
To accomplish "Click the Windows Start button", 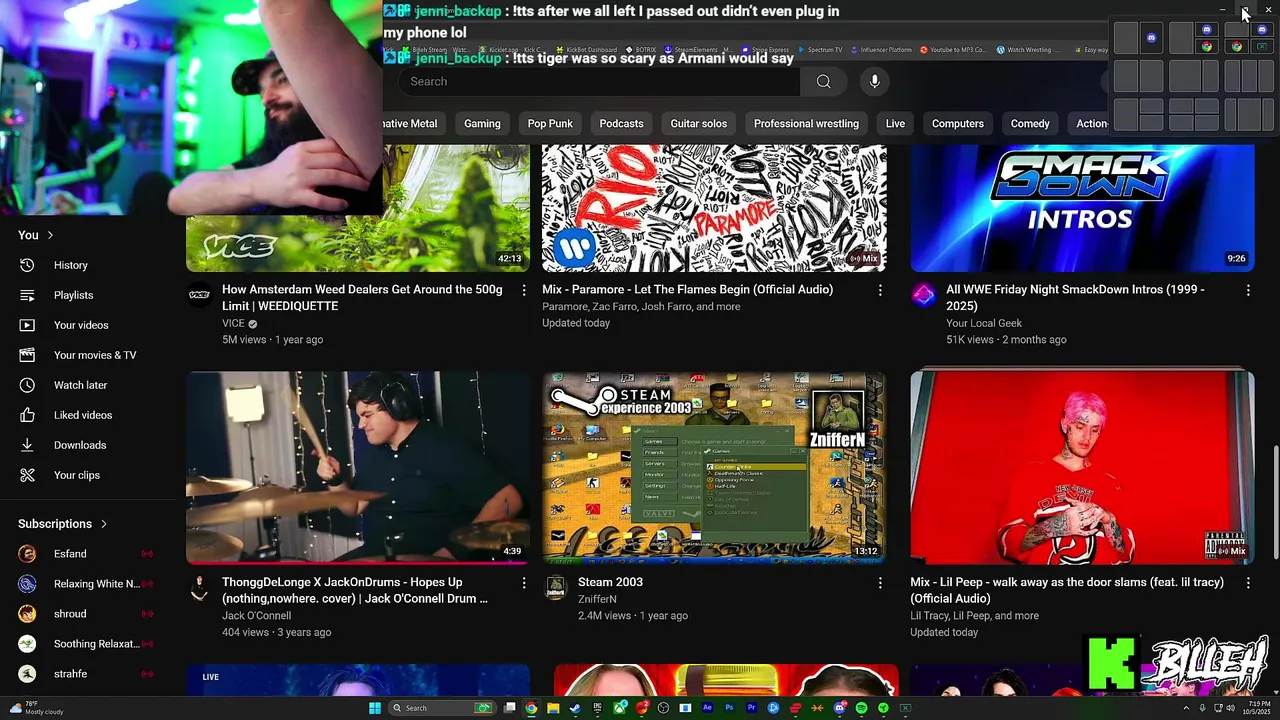I will 375,708.
